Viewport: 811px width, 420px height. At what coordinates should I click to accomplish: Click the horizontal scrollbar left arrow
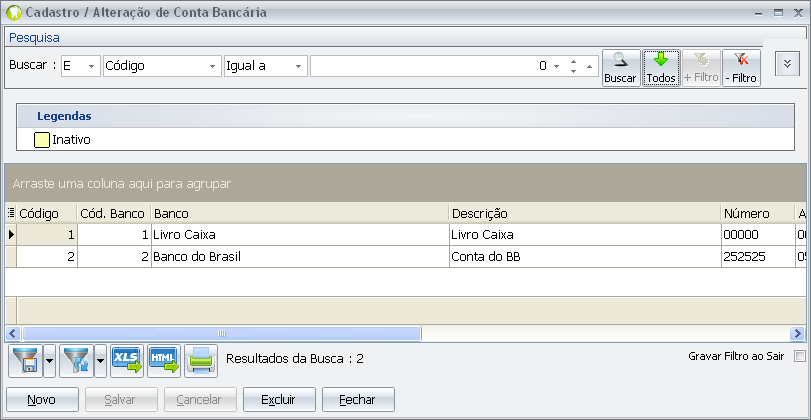13,334
